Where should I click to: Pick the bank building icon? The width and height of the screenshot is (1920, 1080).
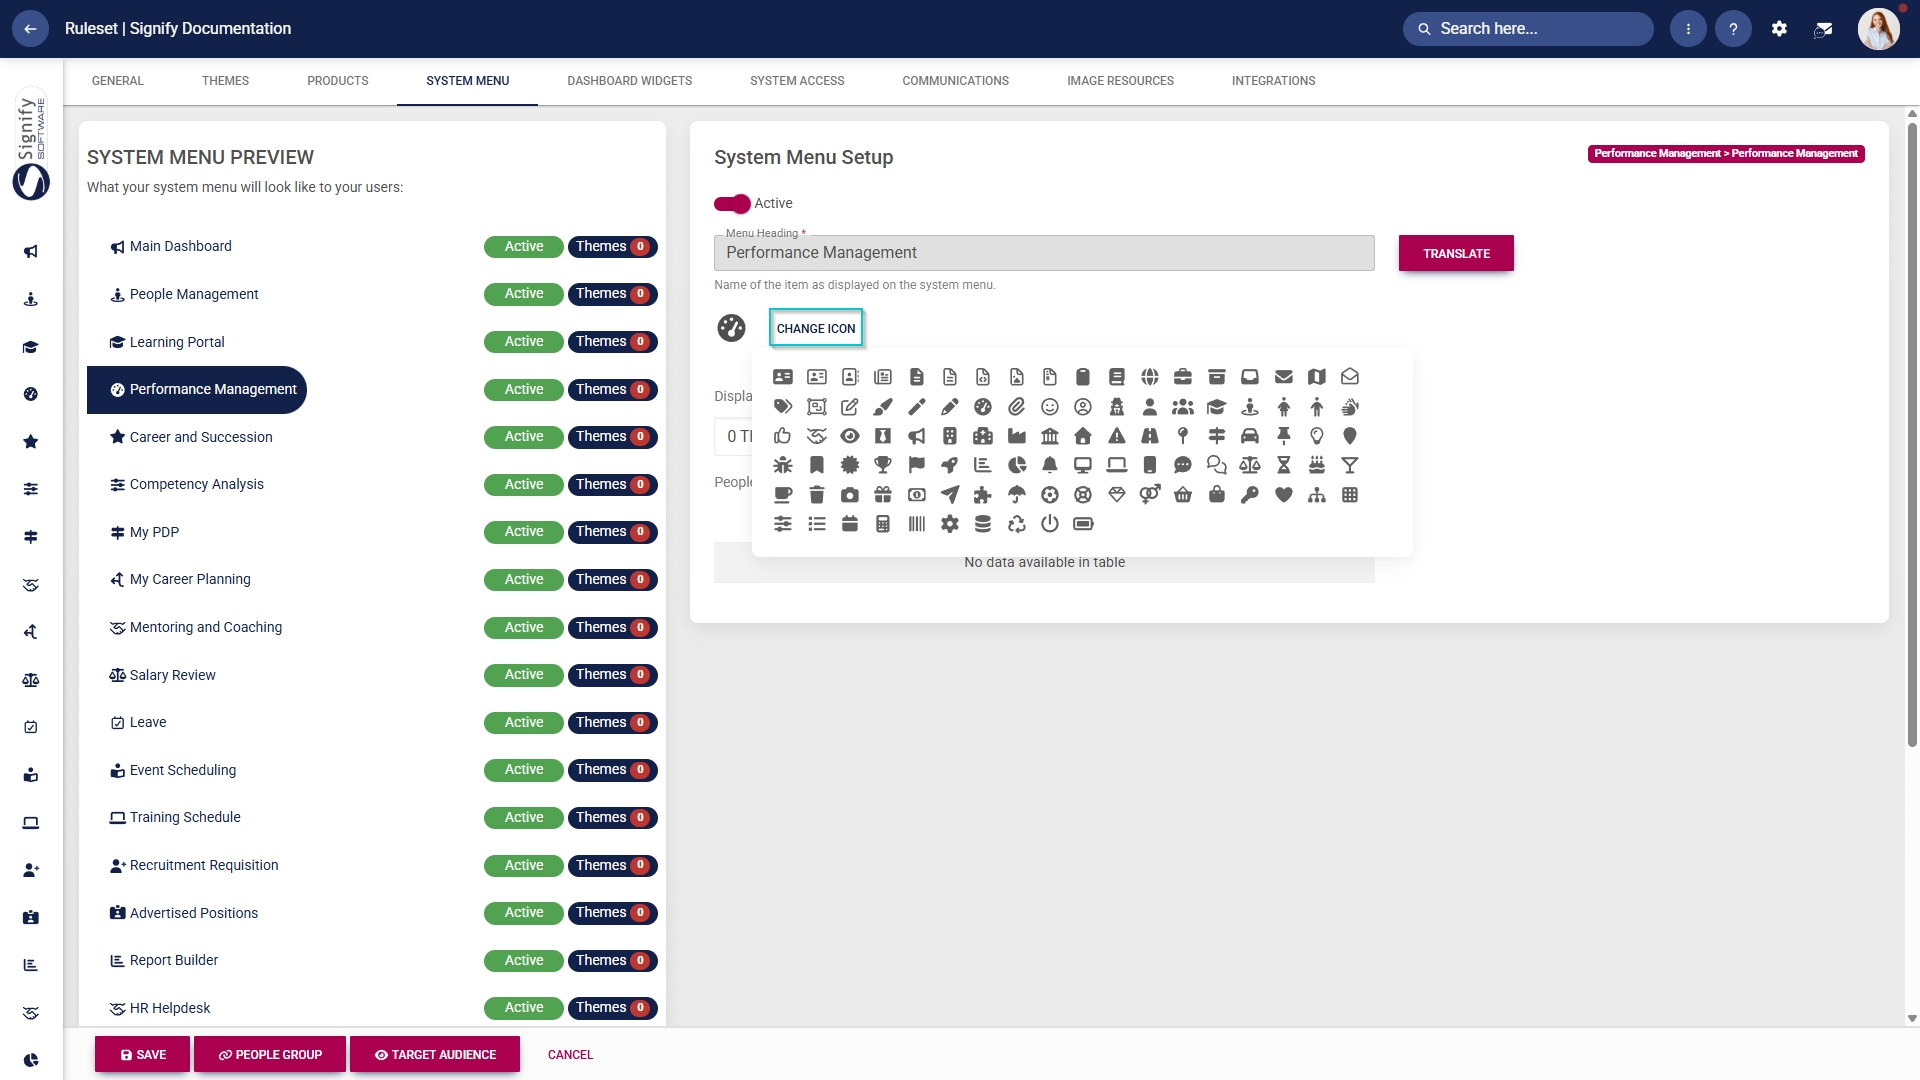(1050, 436)
